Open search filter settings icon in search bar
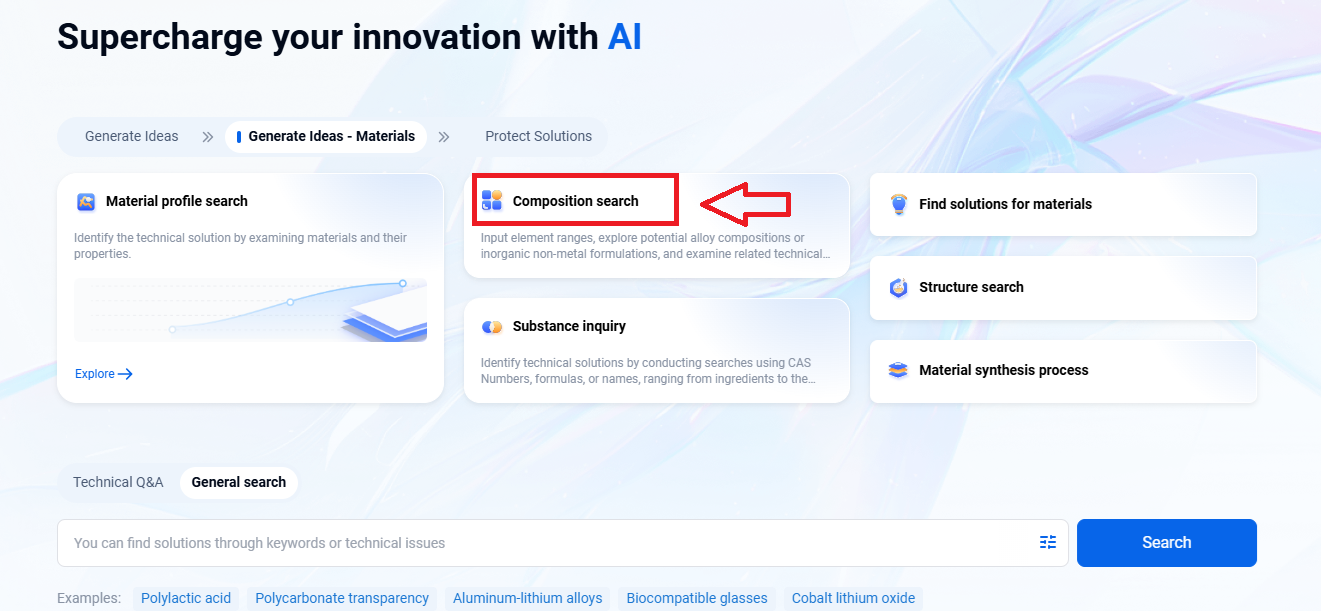The height and width of the screenshot is (611, 1321). pos(1047,543)
